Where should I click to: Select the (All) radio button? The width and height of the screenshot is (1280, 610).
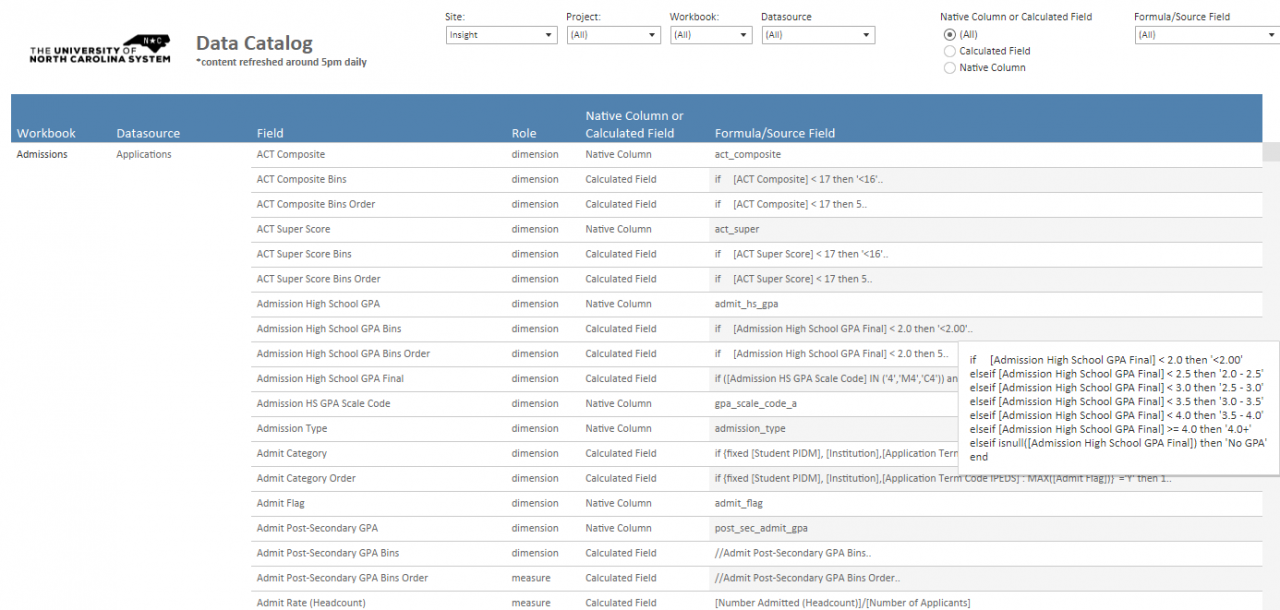(948, 35)
